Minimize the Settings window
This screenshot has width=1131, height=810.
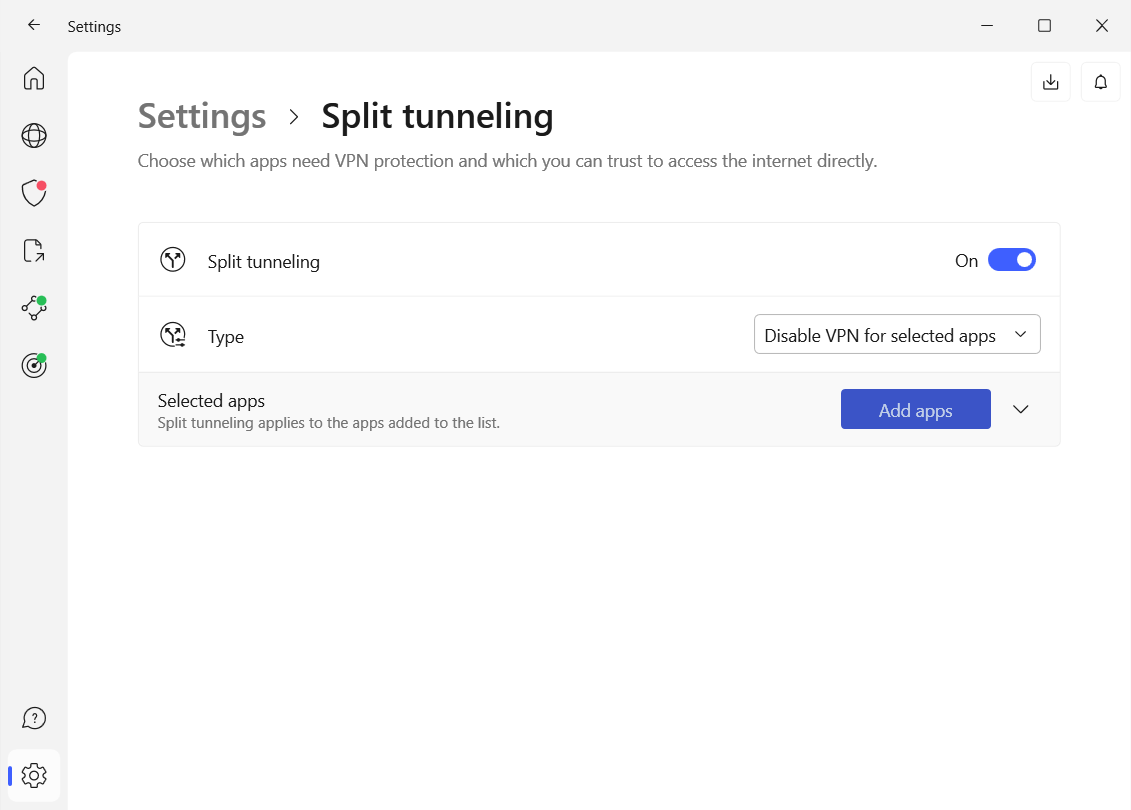(987, 26)
